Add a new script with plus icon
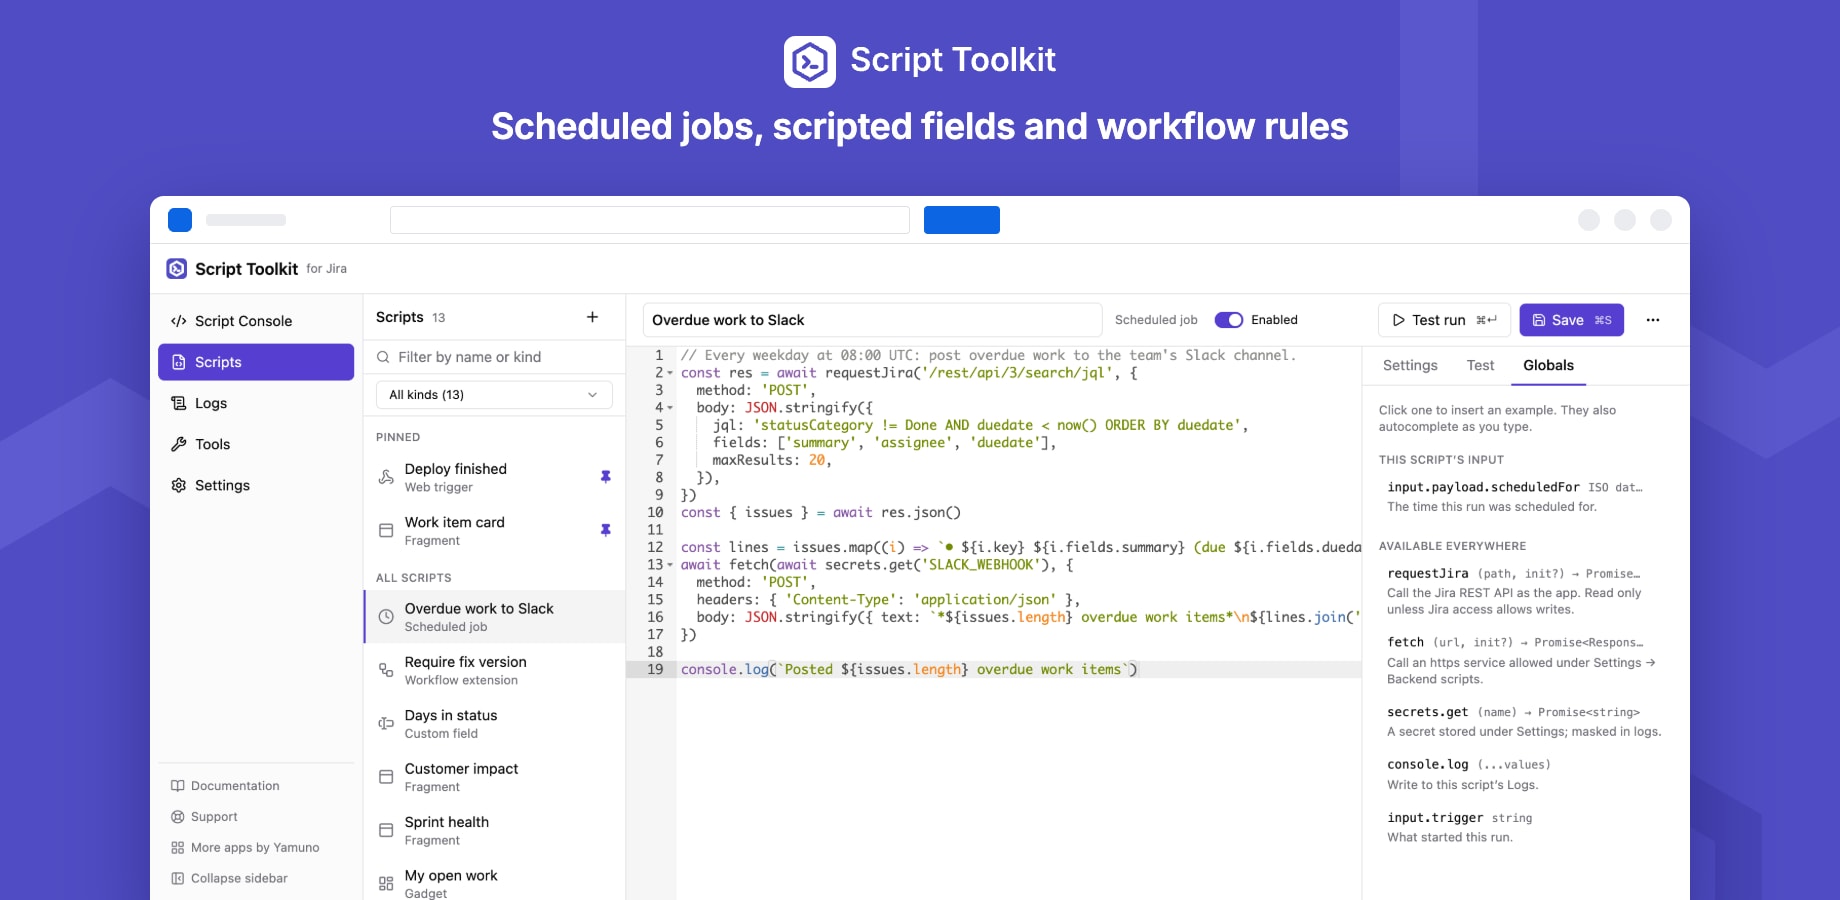1840x900 pixels. tap(592, 317)
